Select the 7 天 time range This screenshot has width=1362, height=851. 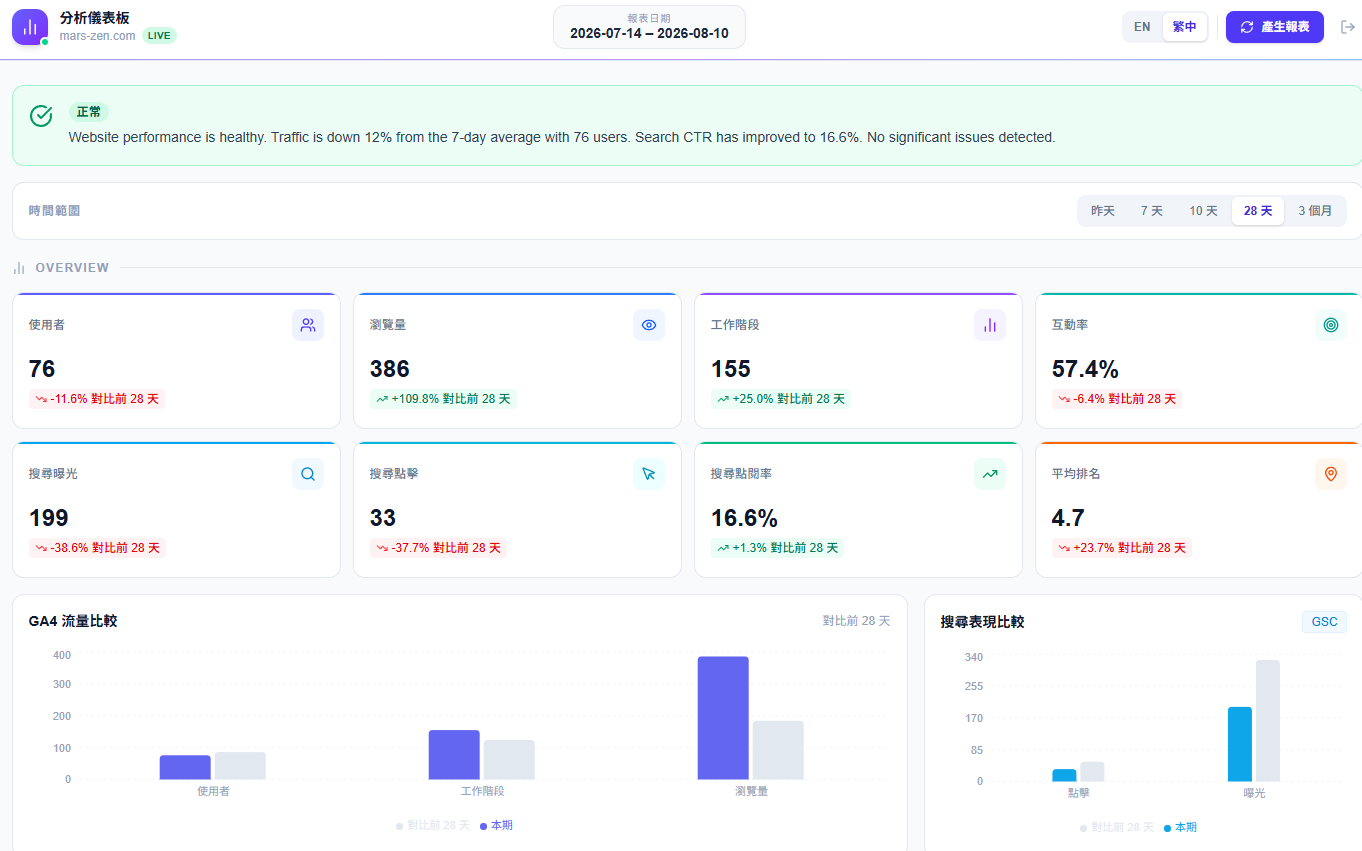[x=1152, y=211]
